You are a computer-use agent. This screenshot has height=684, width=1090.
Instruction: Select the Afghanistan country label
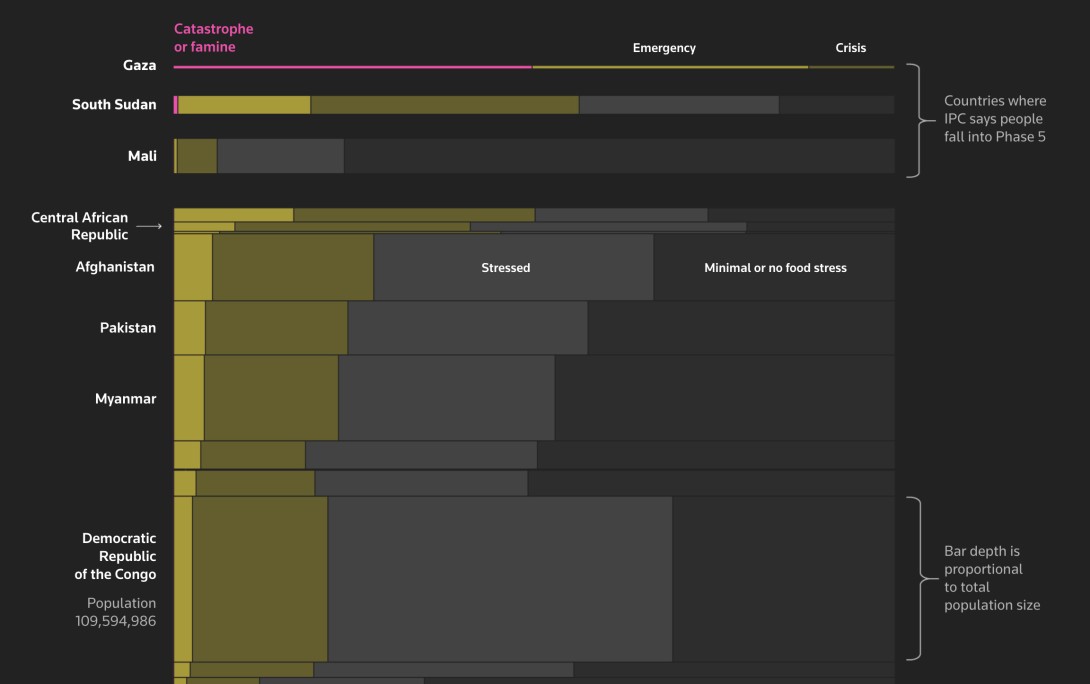[x=115, y=267]
